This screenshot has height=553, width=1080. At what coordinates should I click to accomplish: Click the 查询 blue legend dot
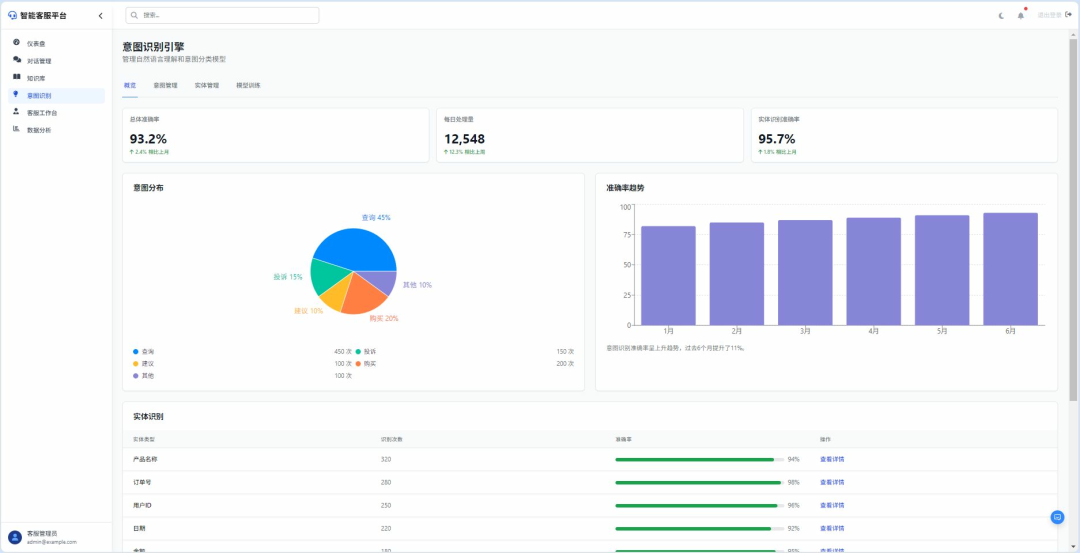(x=135, y=351)
